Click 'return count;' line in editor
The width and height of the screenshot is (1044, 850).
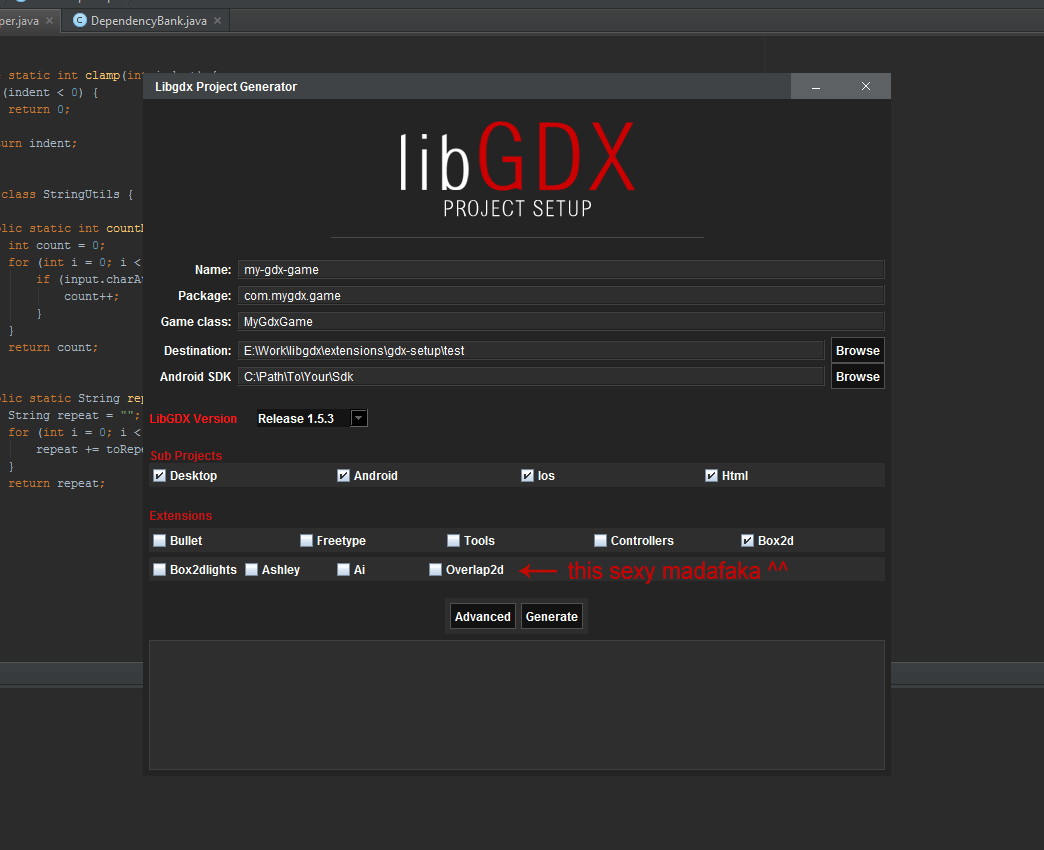53,347
